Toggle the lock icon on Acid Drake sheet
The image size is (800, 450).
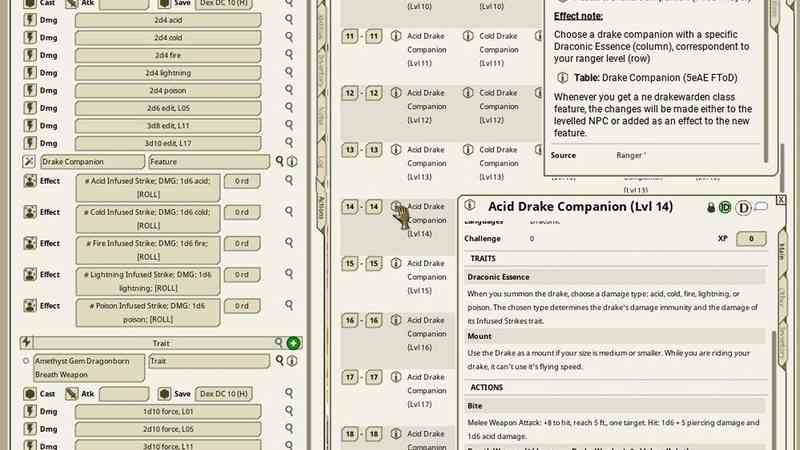[711, 207]
